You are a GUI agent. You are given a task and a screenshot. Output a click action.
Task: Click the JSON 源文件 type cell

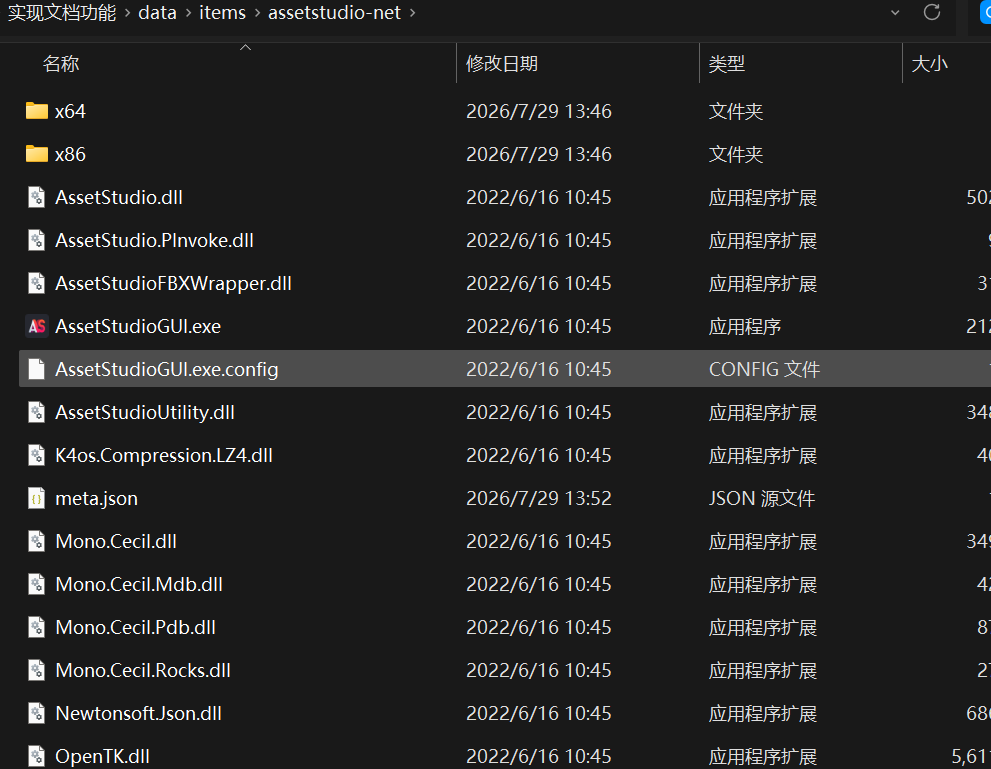[762, 498]
